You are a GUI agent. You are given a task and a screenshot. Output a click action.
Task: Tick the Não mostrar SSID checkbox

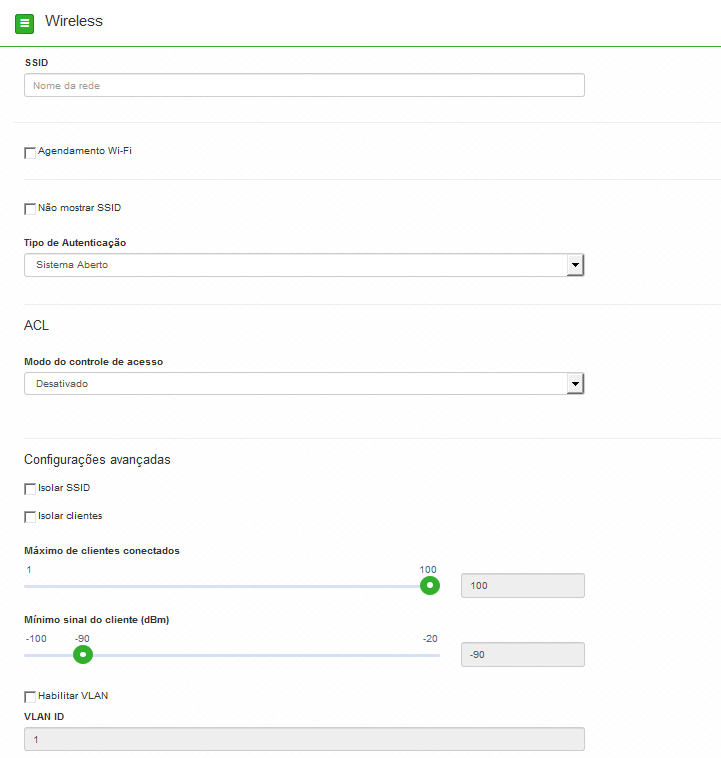(30, 209)
